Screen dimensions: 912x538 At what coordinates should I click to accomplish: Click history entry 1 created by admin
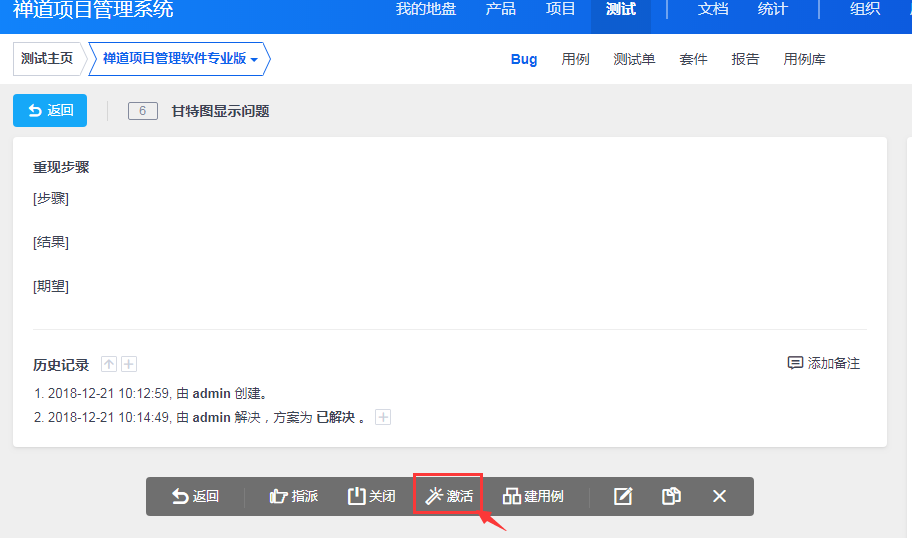[x=151, y=394]
